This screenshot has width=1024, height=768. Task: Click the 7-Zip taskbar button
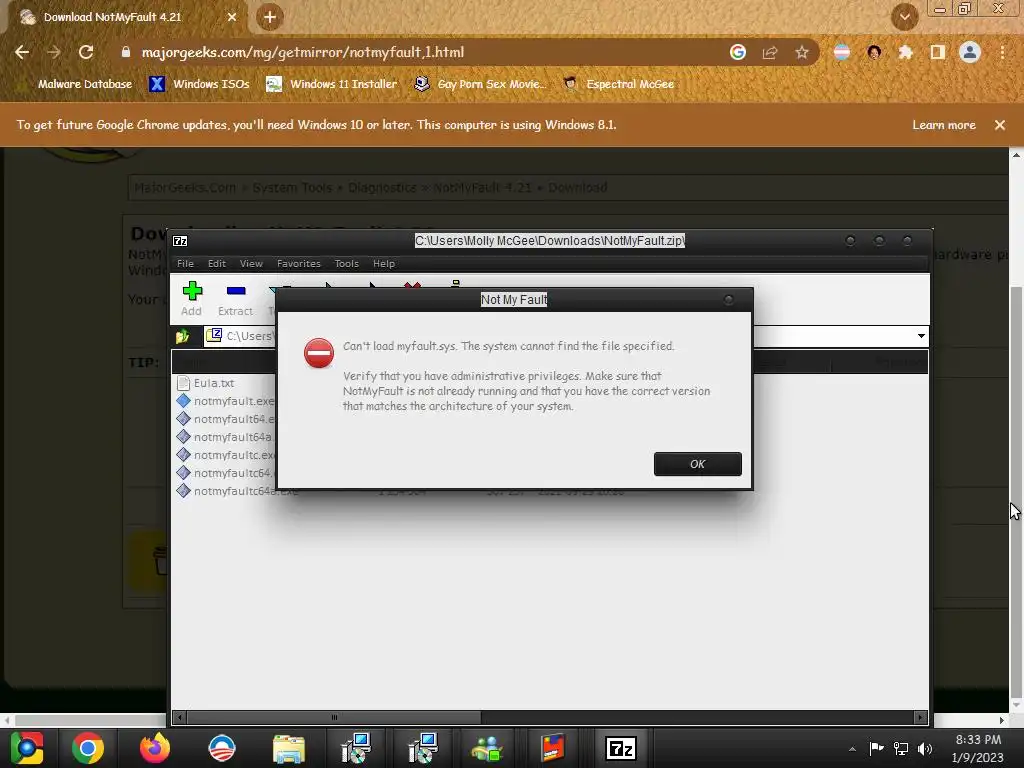(621, 748)
